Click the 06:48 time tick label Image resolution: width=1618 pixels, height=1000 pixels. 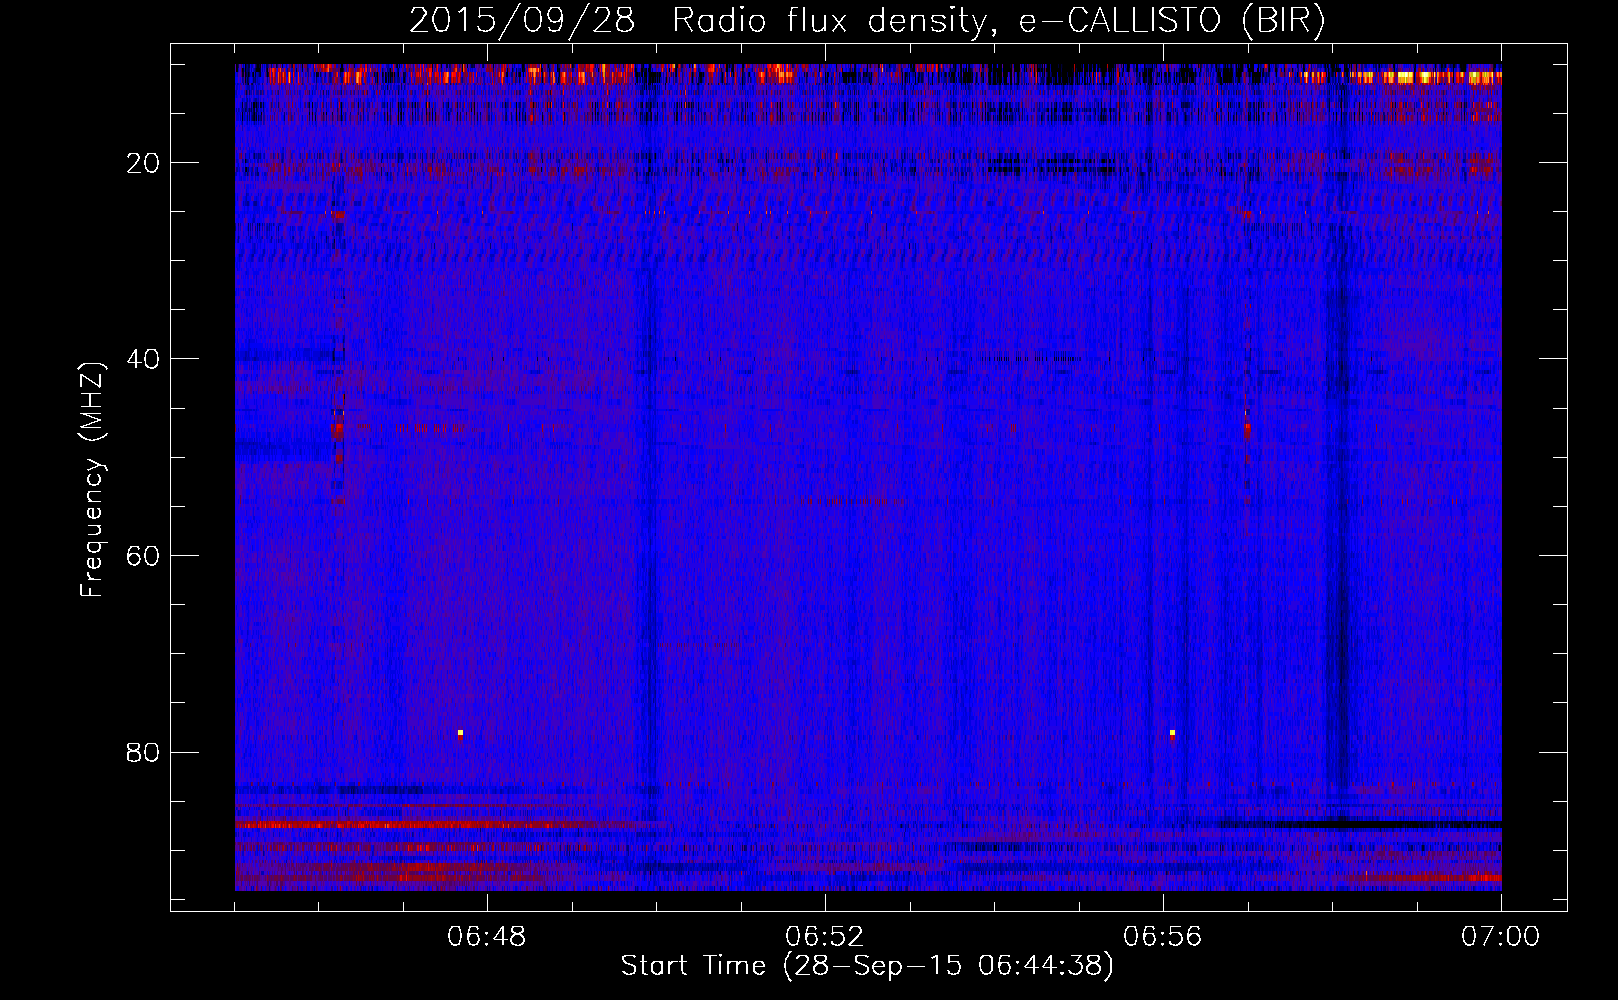[x=487, y=937]
